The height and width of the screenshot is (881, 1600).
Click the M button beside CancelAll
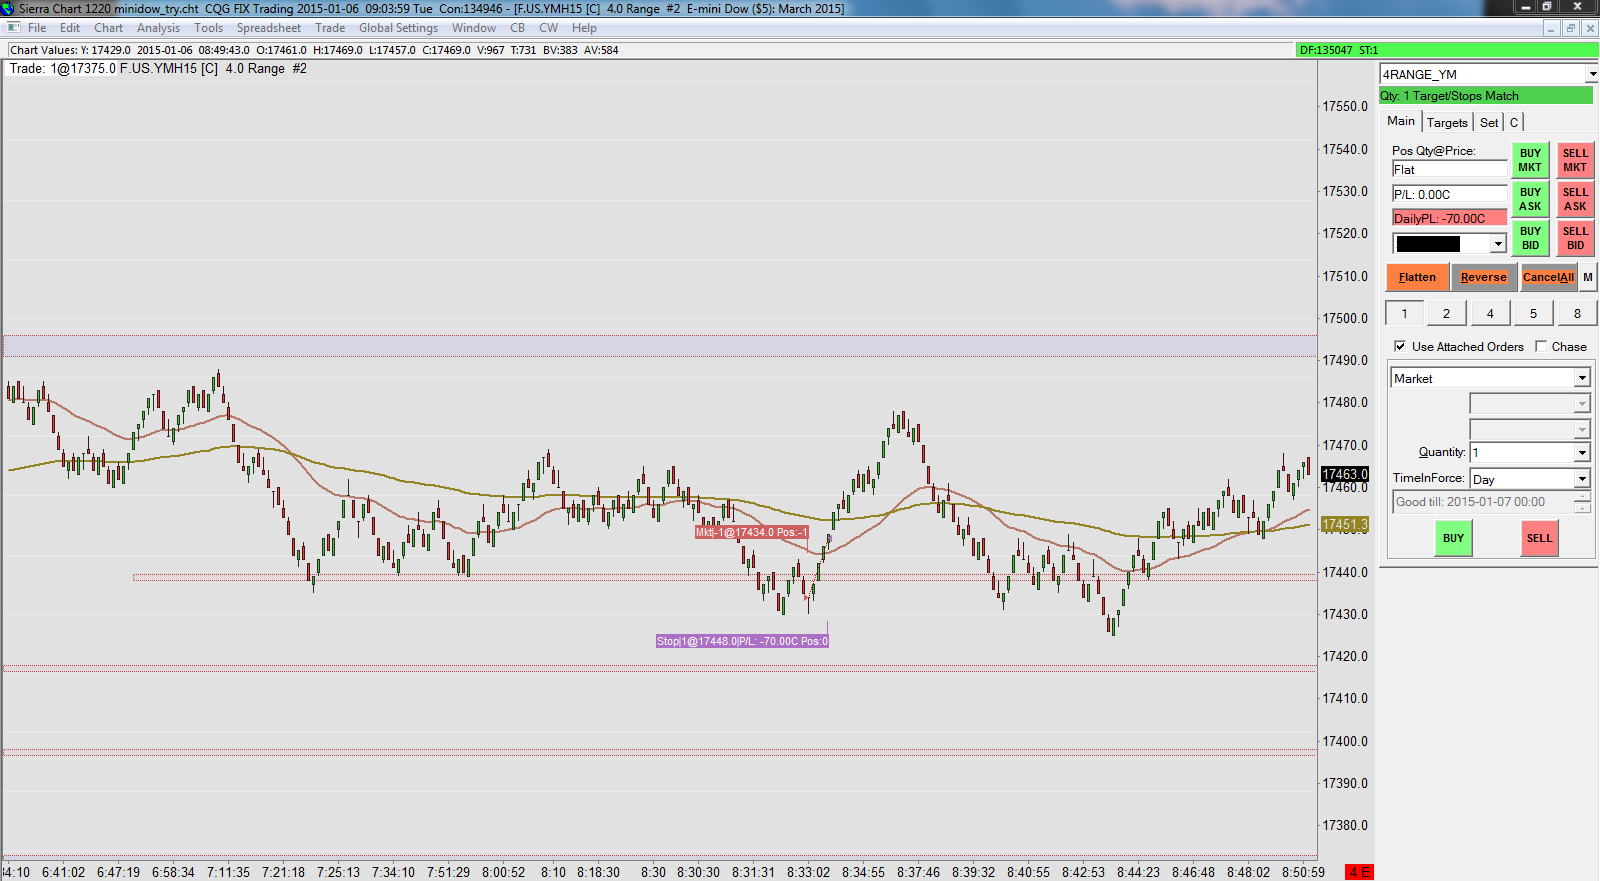(x=1588, y=277)
